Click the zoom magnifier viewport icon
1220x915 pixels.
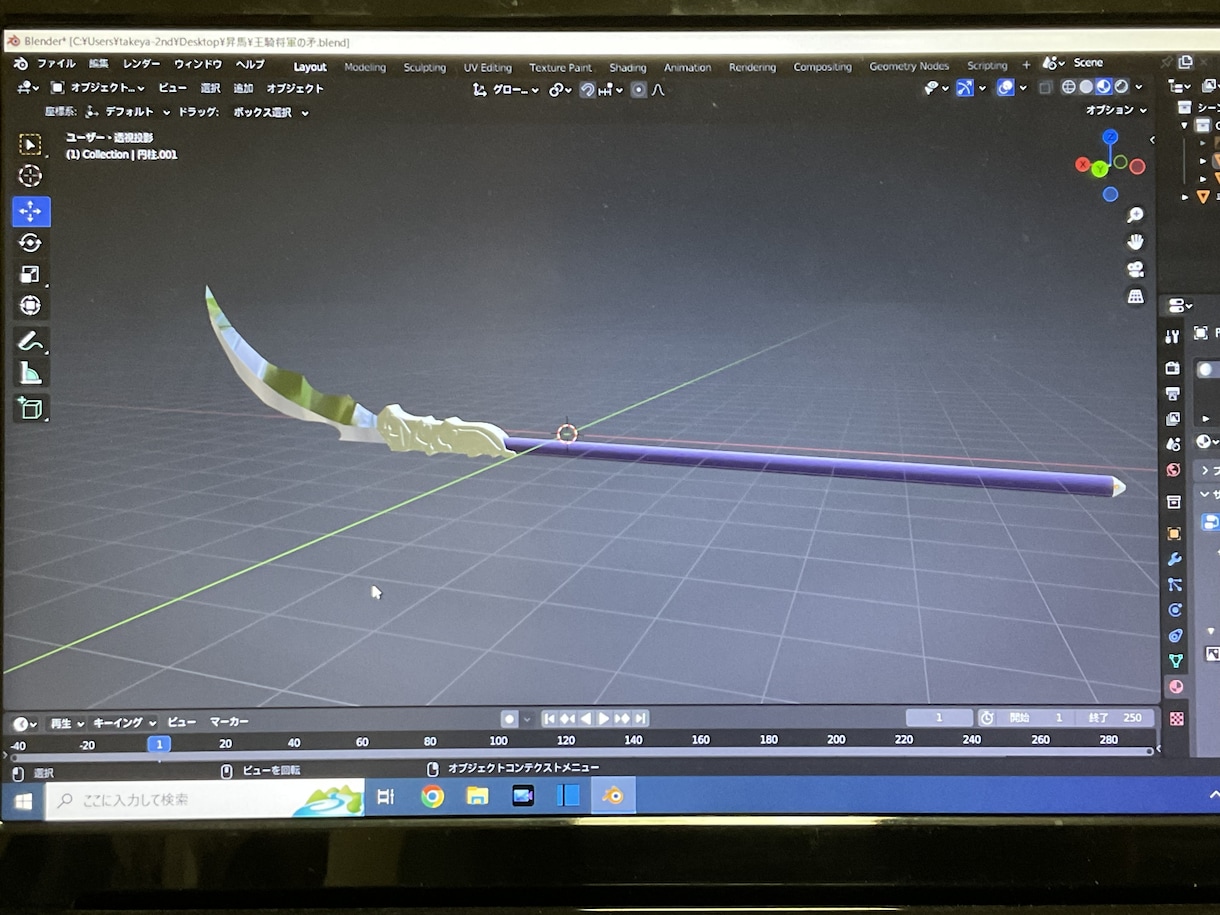pyautogui.click(x=1135, y=216)
